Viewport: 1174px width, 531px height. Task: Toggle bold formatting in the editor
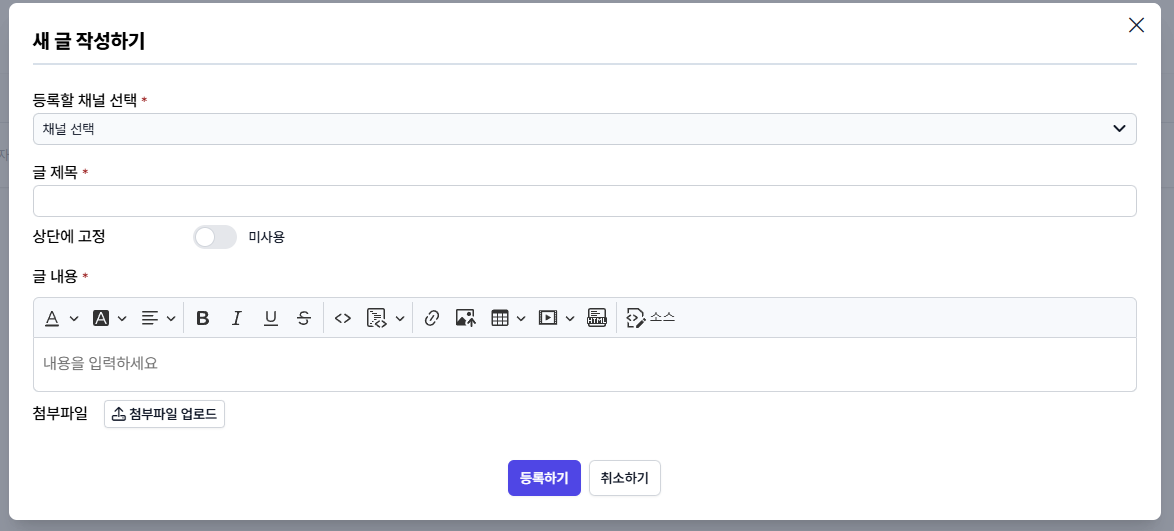(x=203, y=318)
